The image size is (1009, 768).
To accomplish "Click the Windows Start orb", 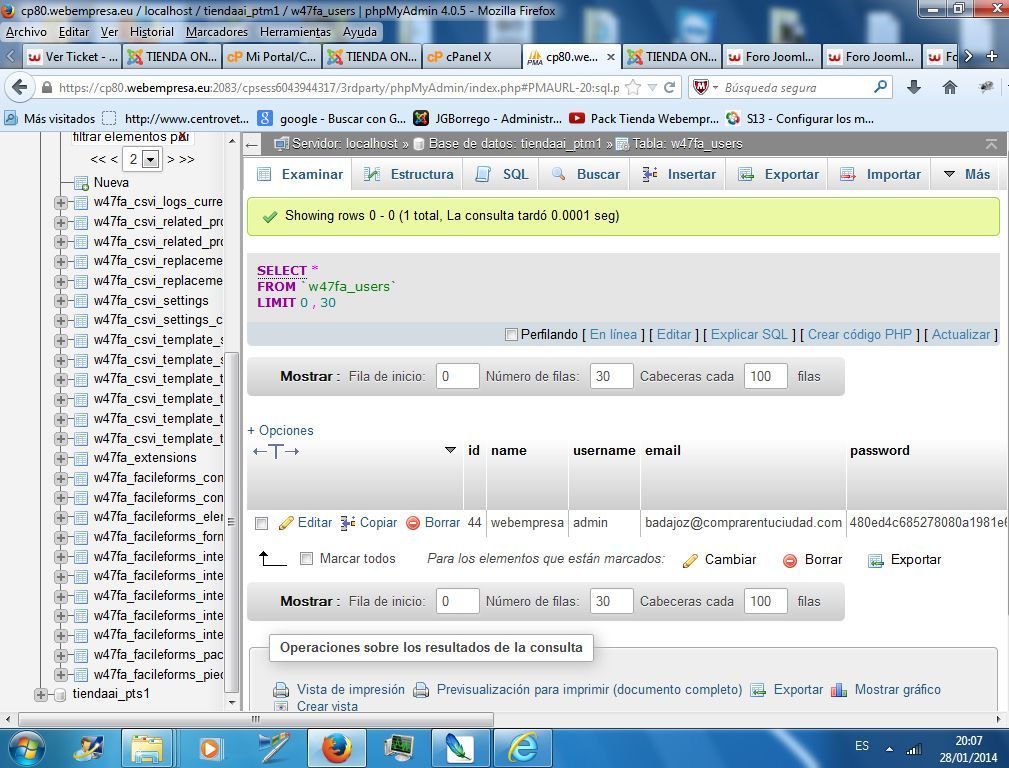I will 26,749.
